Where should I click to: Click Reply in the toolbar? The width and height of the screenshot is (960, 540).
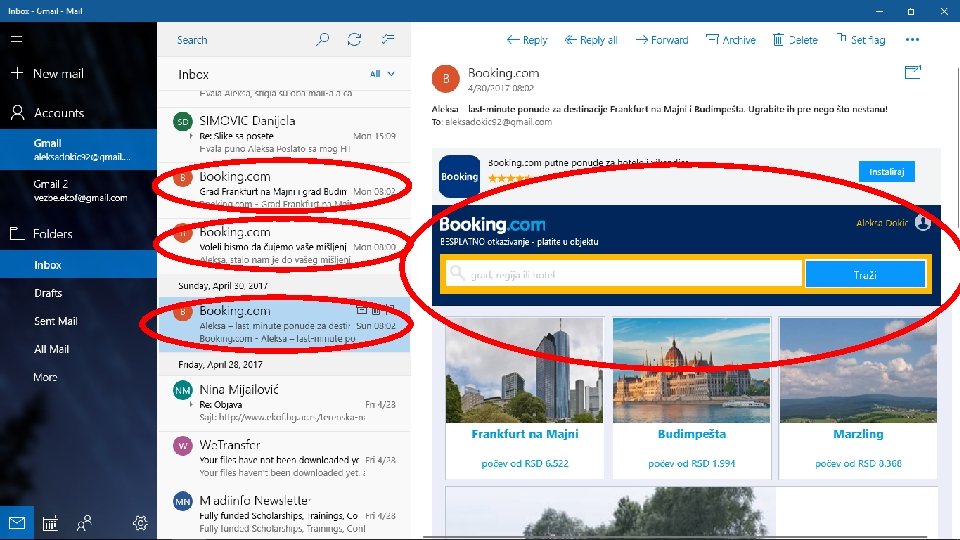[x=527, y=40]
